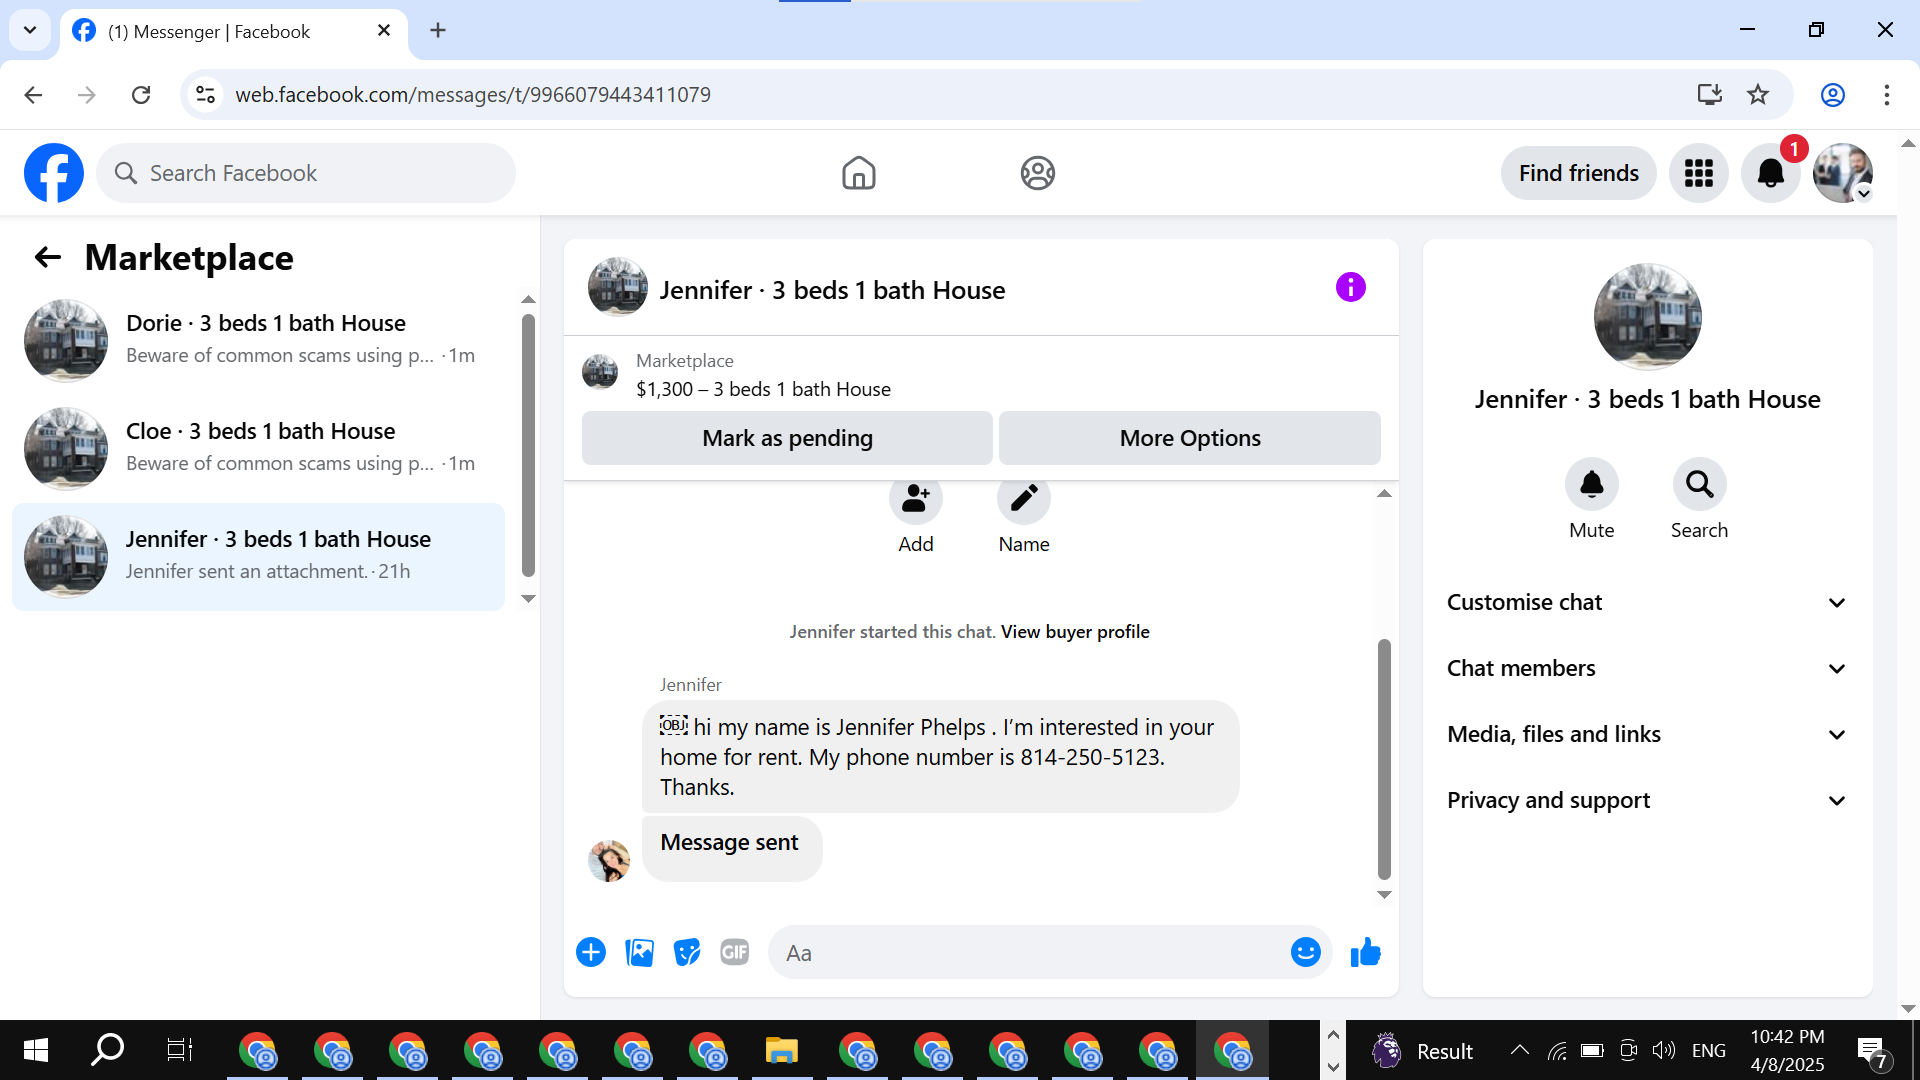Image resolution: width=1920 pixels, height=1080 pixels.
Task: Go to Facebook Home tab
Action: tap(858, 173)
